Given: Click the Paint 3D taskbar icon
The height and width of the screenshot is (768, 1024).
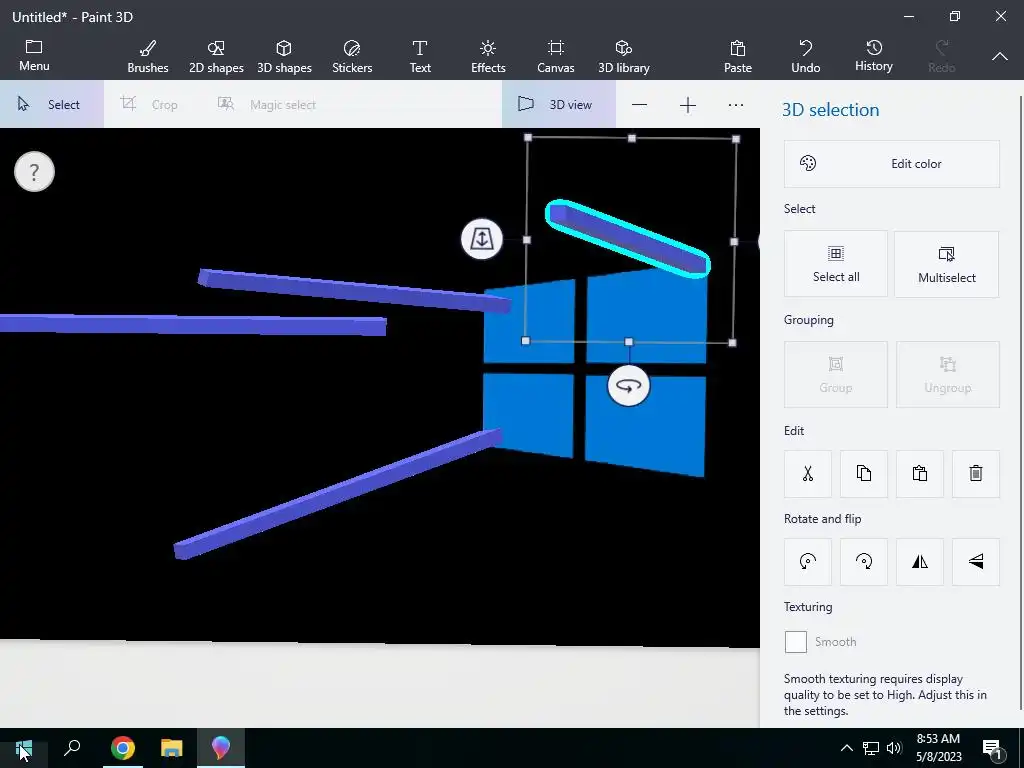Looking at the screenshot, I should tap(221, 748).
